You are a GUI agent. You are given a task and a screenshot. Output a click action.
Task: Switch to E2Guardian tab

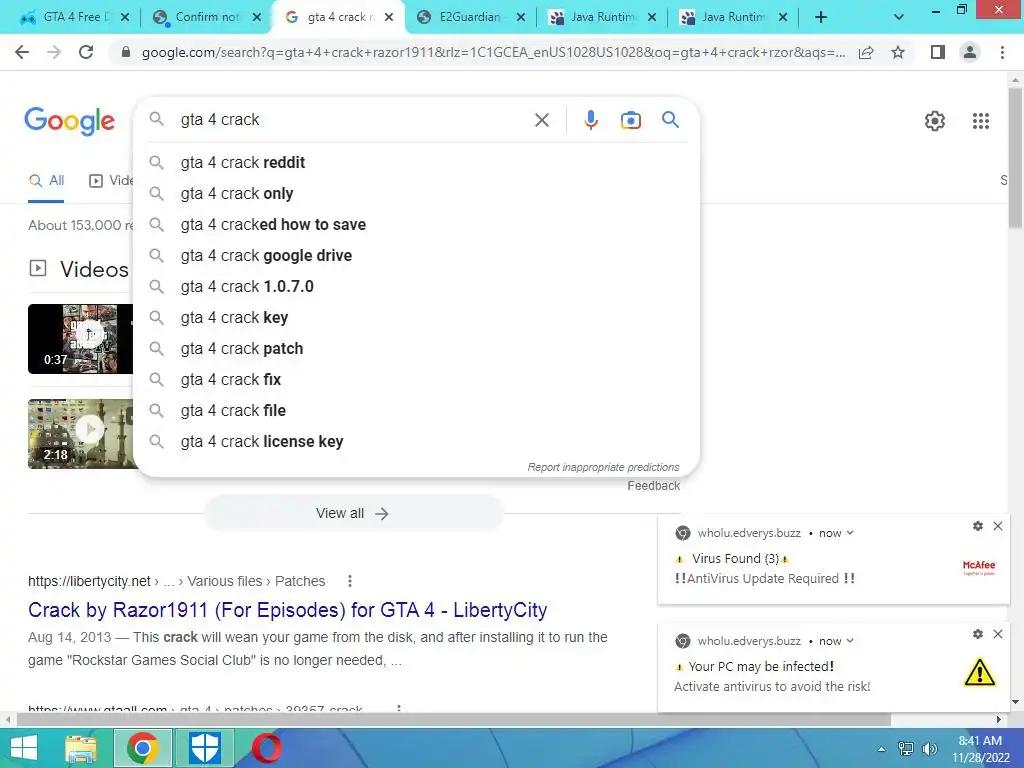pos(470,17)
